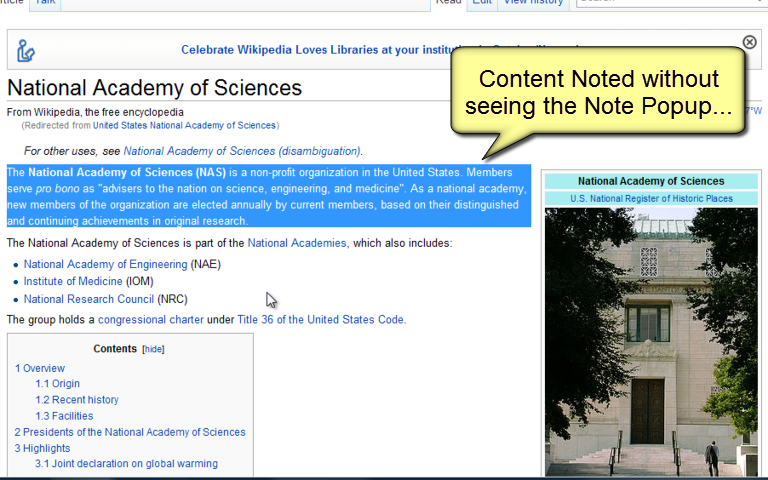This screenshot has width=768, height=480.
Task: Open Institute of Medicine article
Action: tap(73, 281)
